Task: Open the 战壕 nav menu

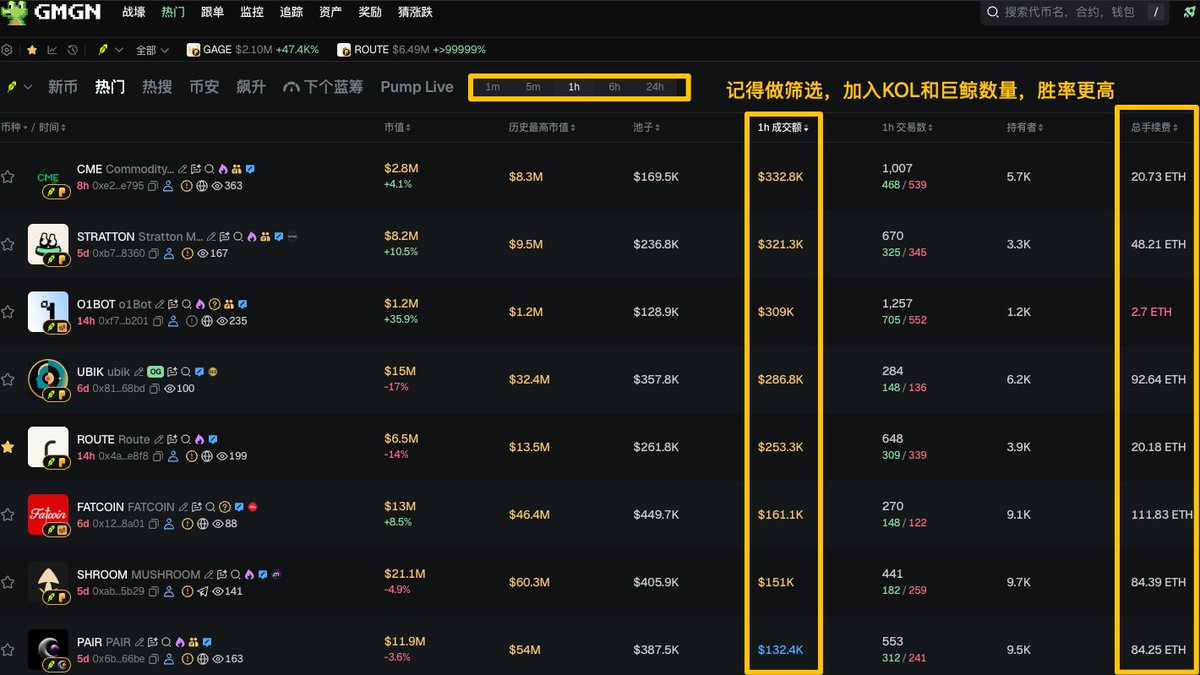Action: click(133, 12)
